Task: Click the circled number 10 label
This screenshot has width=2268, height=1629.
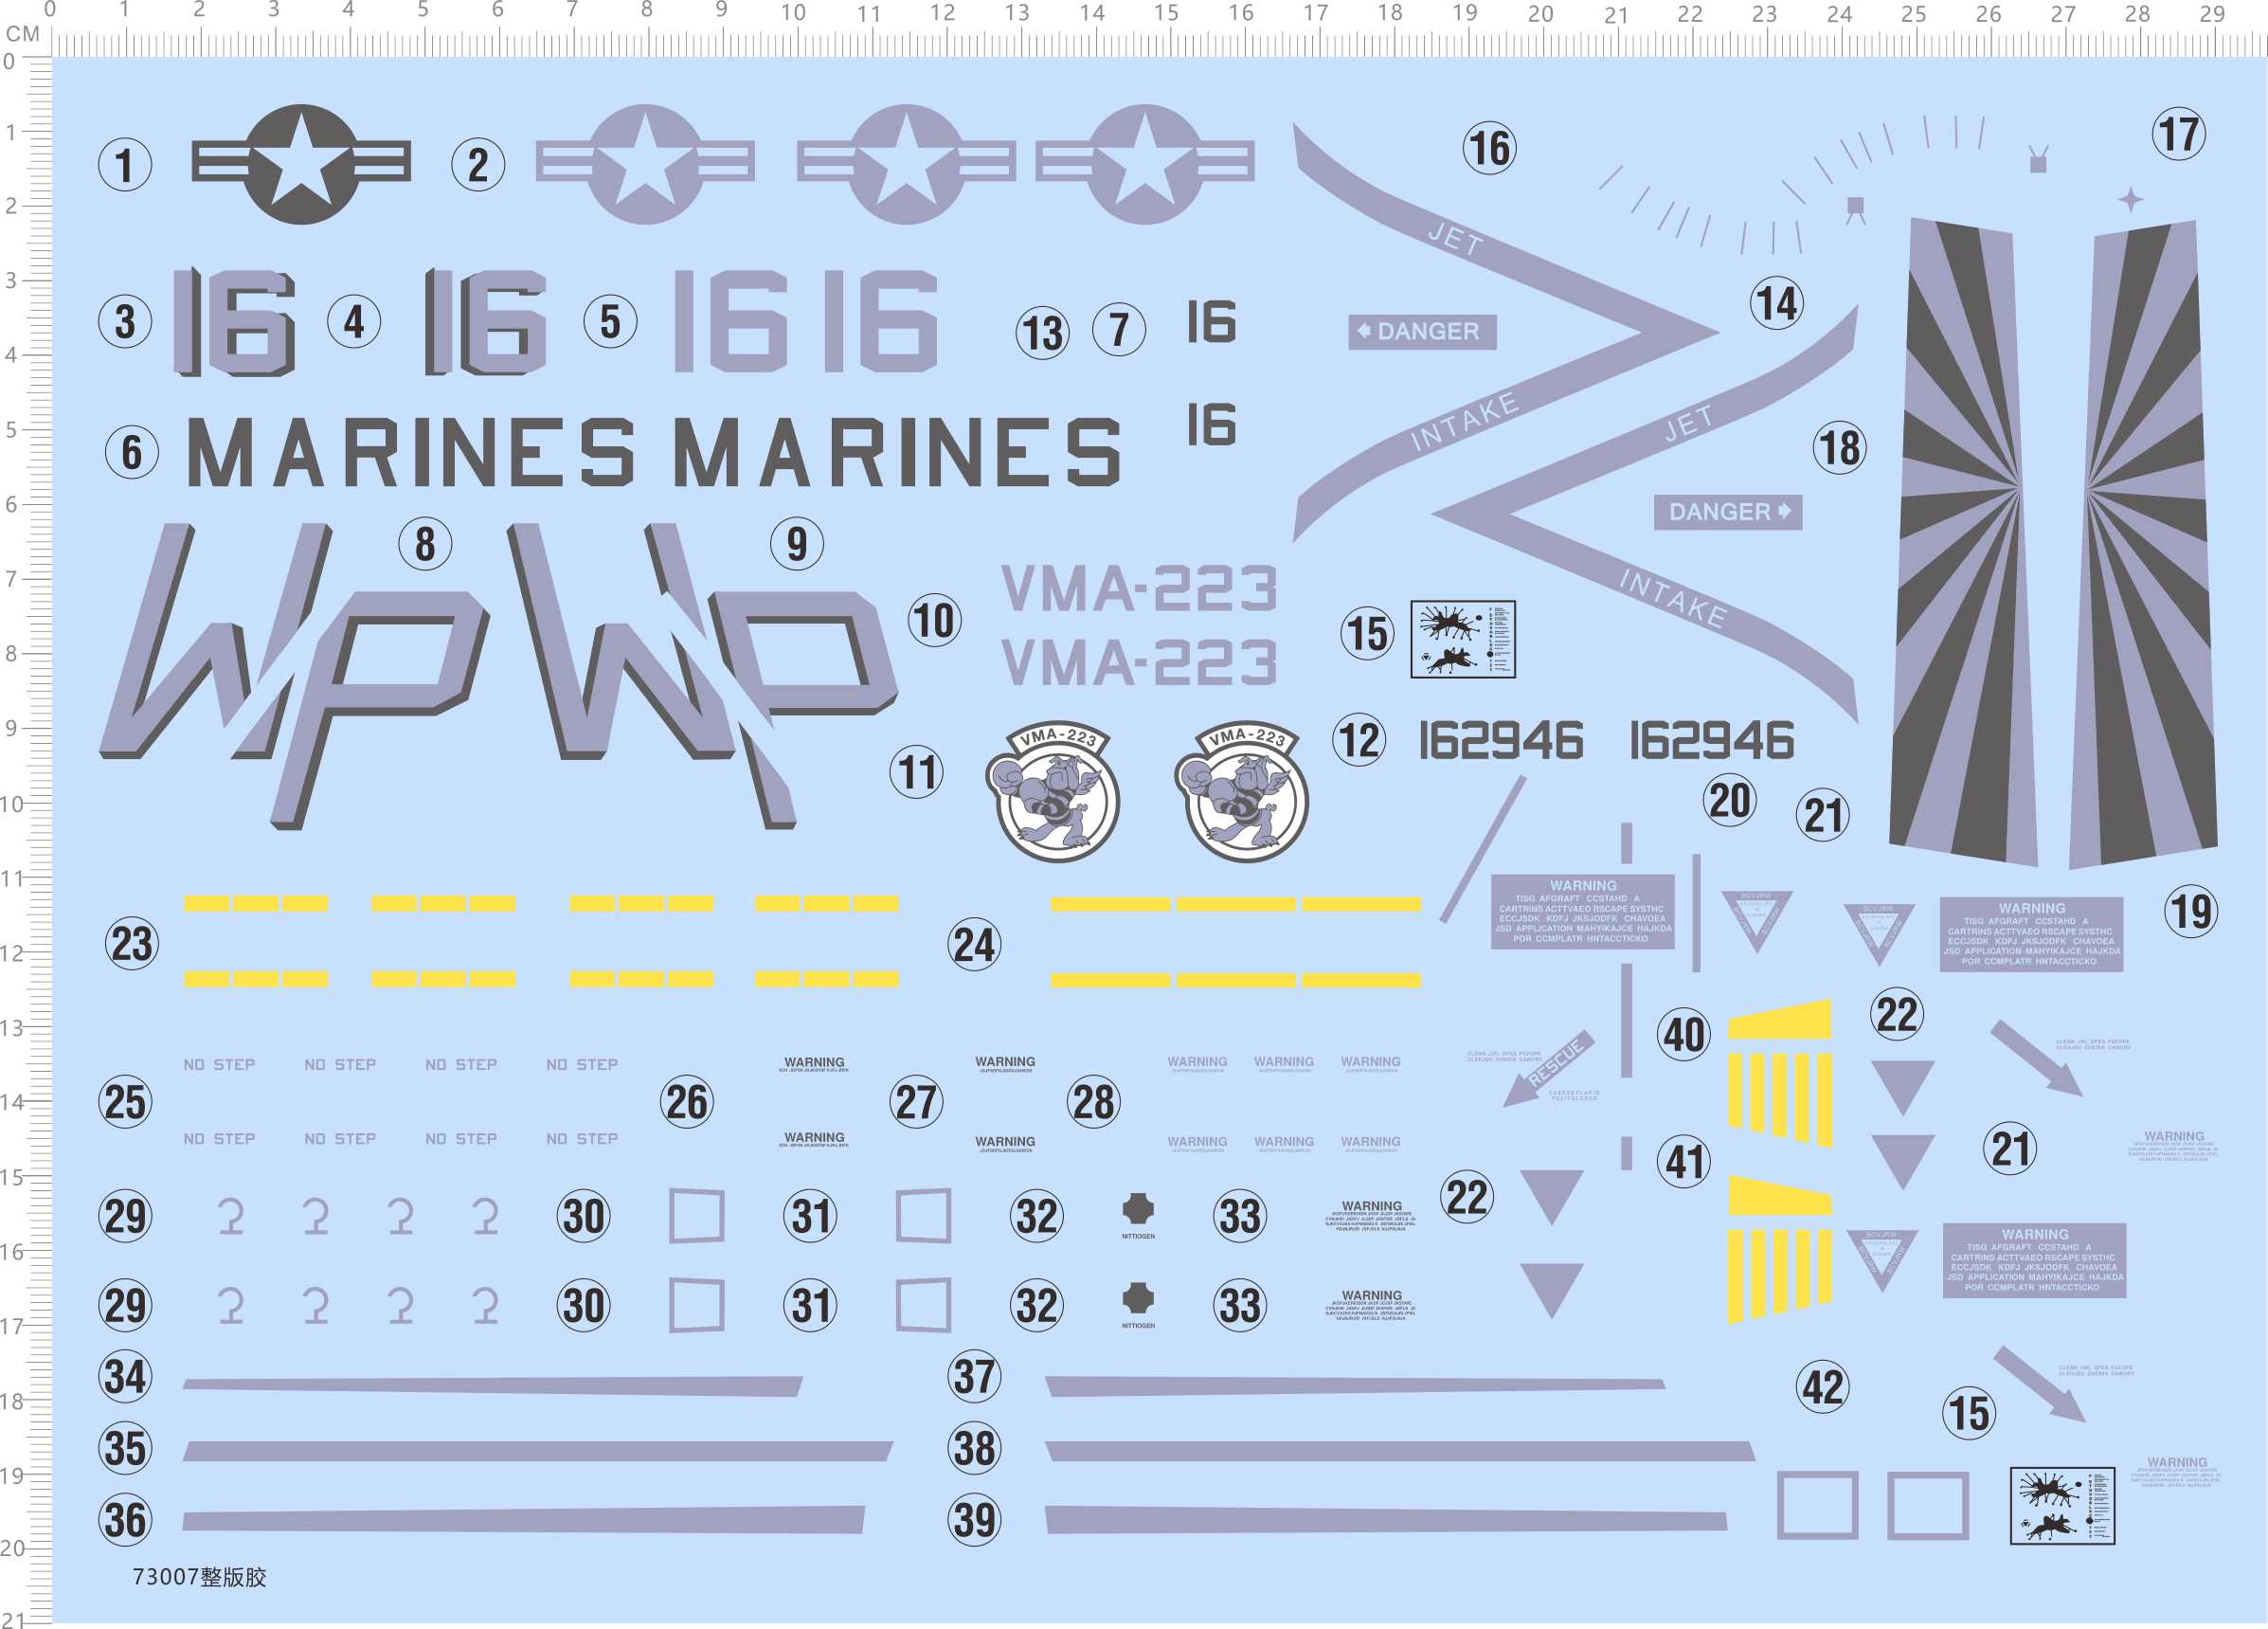Action: tap(934, 621)
